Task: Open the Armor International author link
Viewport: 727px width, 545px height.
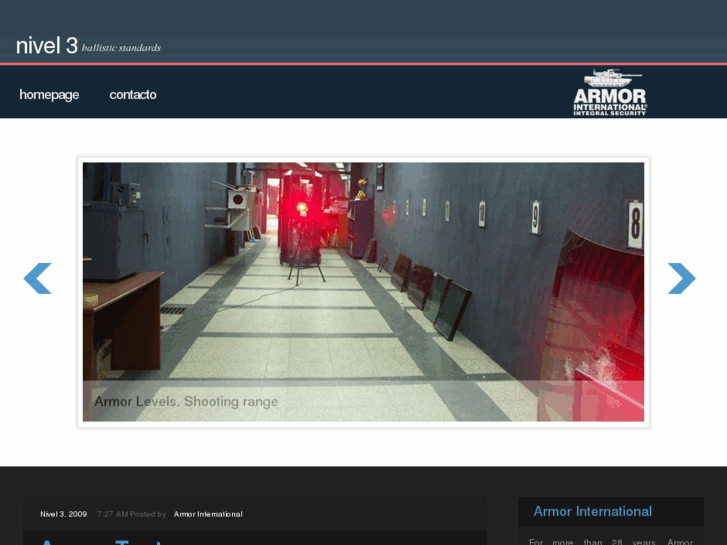Action: point(208,514)
